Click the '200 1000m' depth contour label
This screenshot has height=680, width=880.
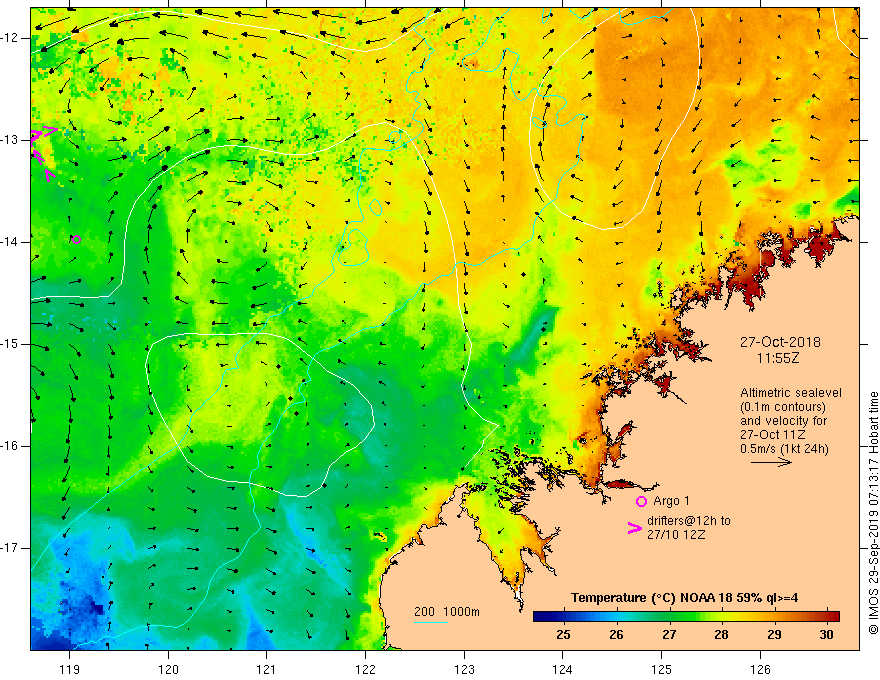tap(447, 612)
